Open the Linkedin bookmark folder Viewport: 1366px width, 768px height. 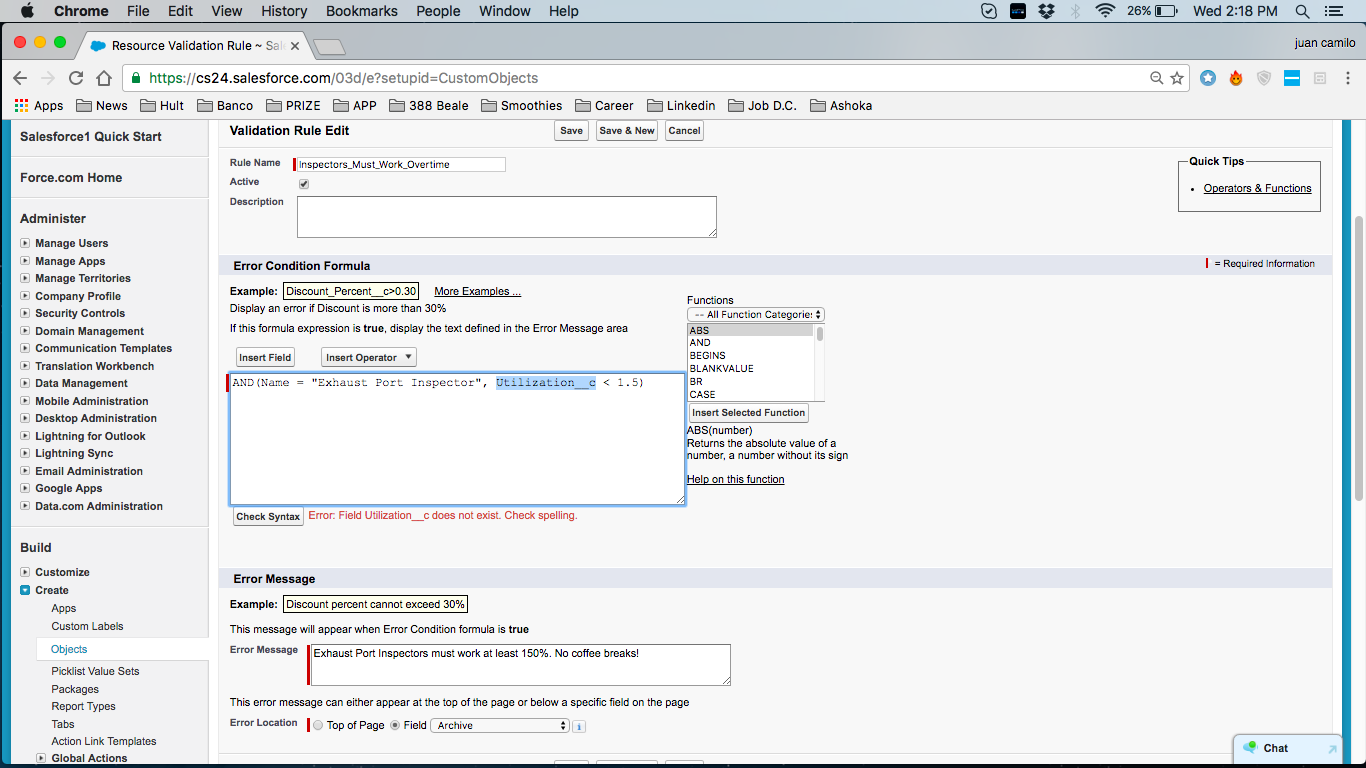pyautogui.click(x=681, y=105)
